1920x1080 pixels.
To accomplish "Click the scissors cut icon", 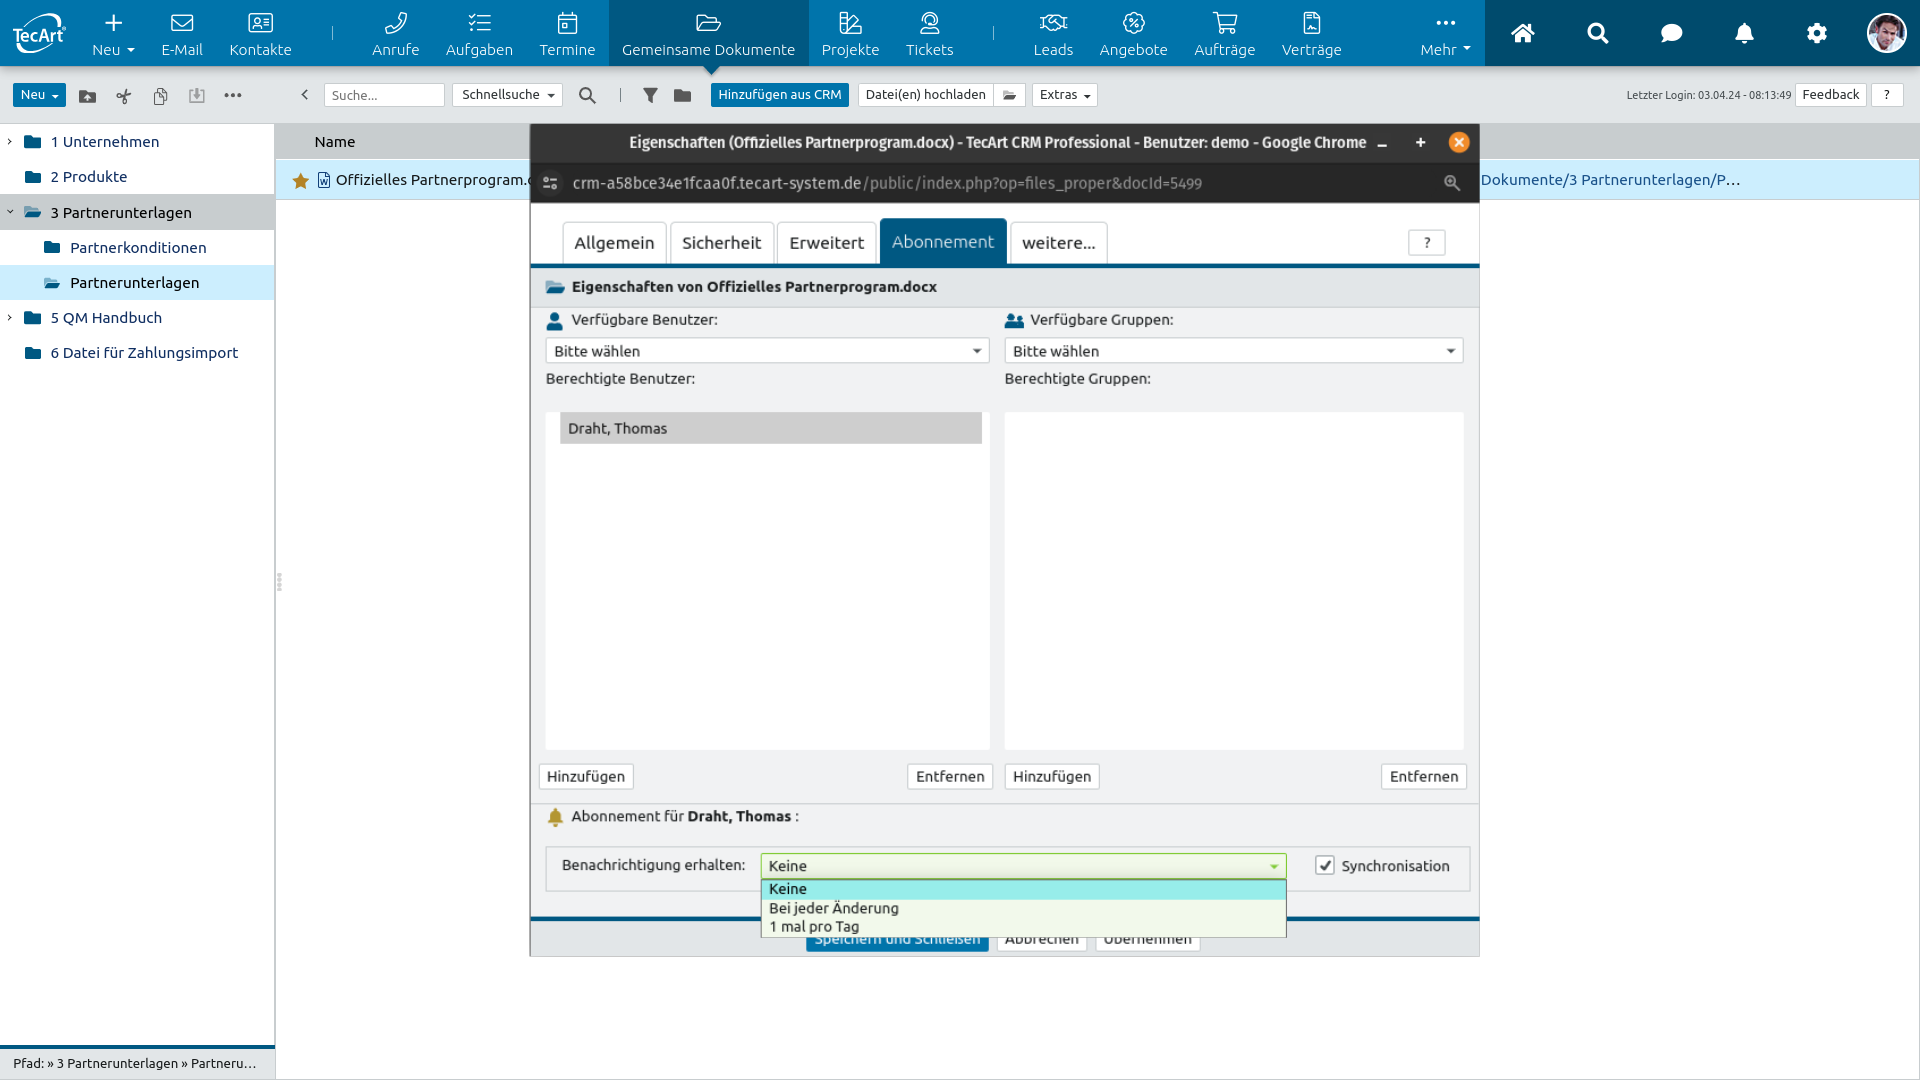I will (124, 96).
